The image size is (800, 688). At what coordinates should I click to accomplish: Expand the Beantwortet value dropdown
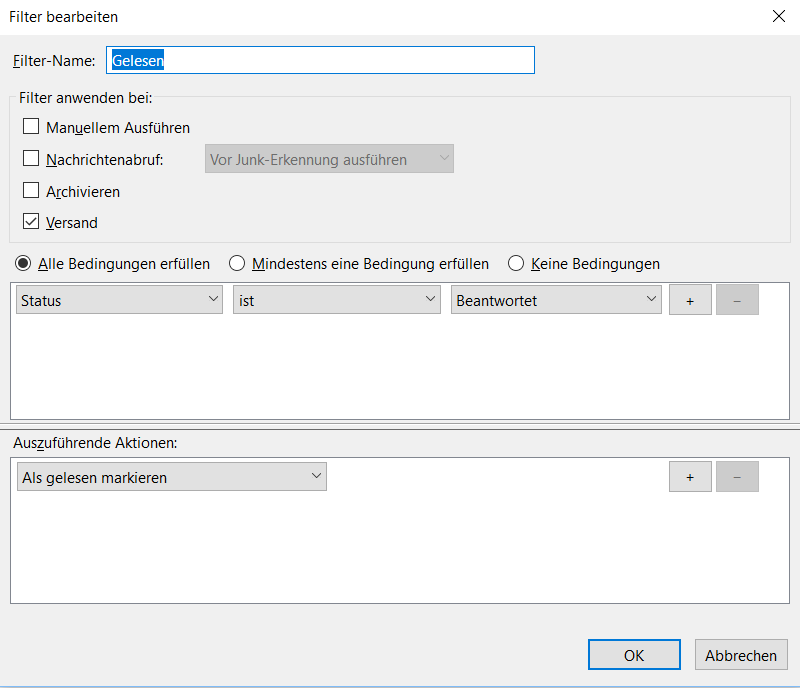[x=556, y=300]
